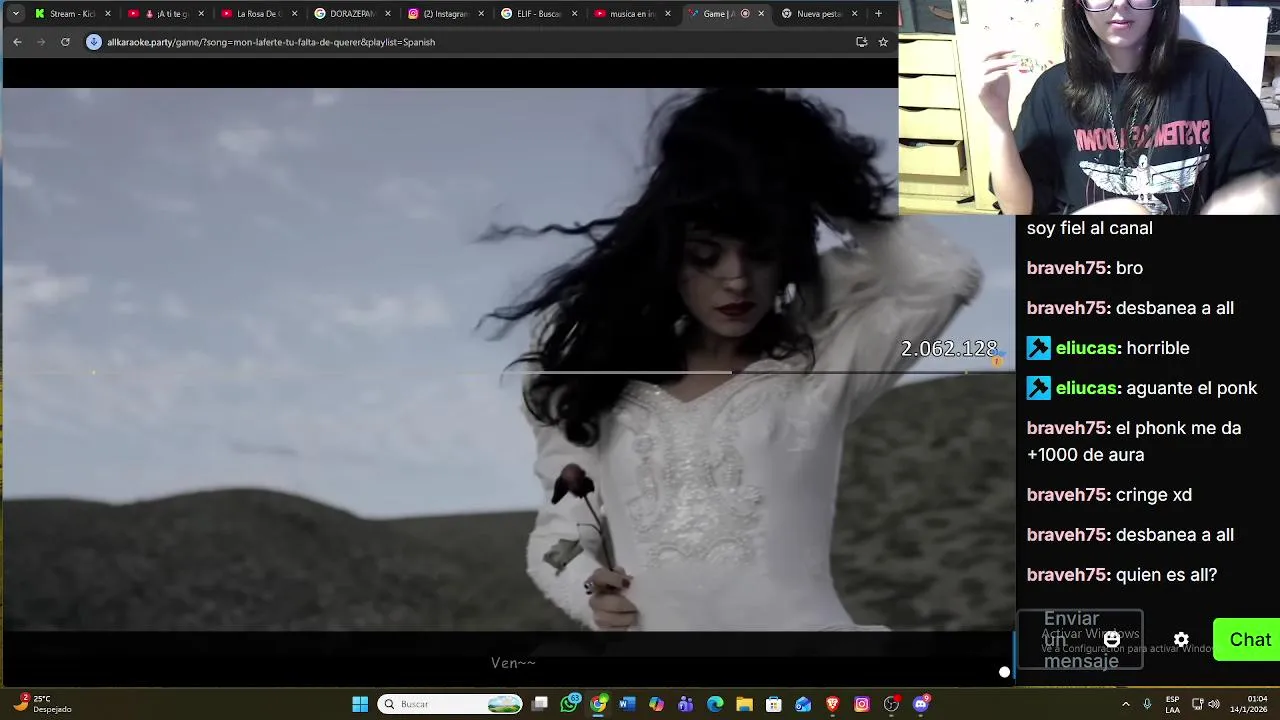Click braveh75 username on 'cringe xd' message
The image size is (1280, 720).
(1066, 495)
